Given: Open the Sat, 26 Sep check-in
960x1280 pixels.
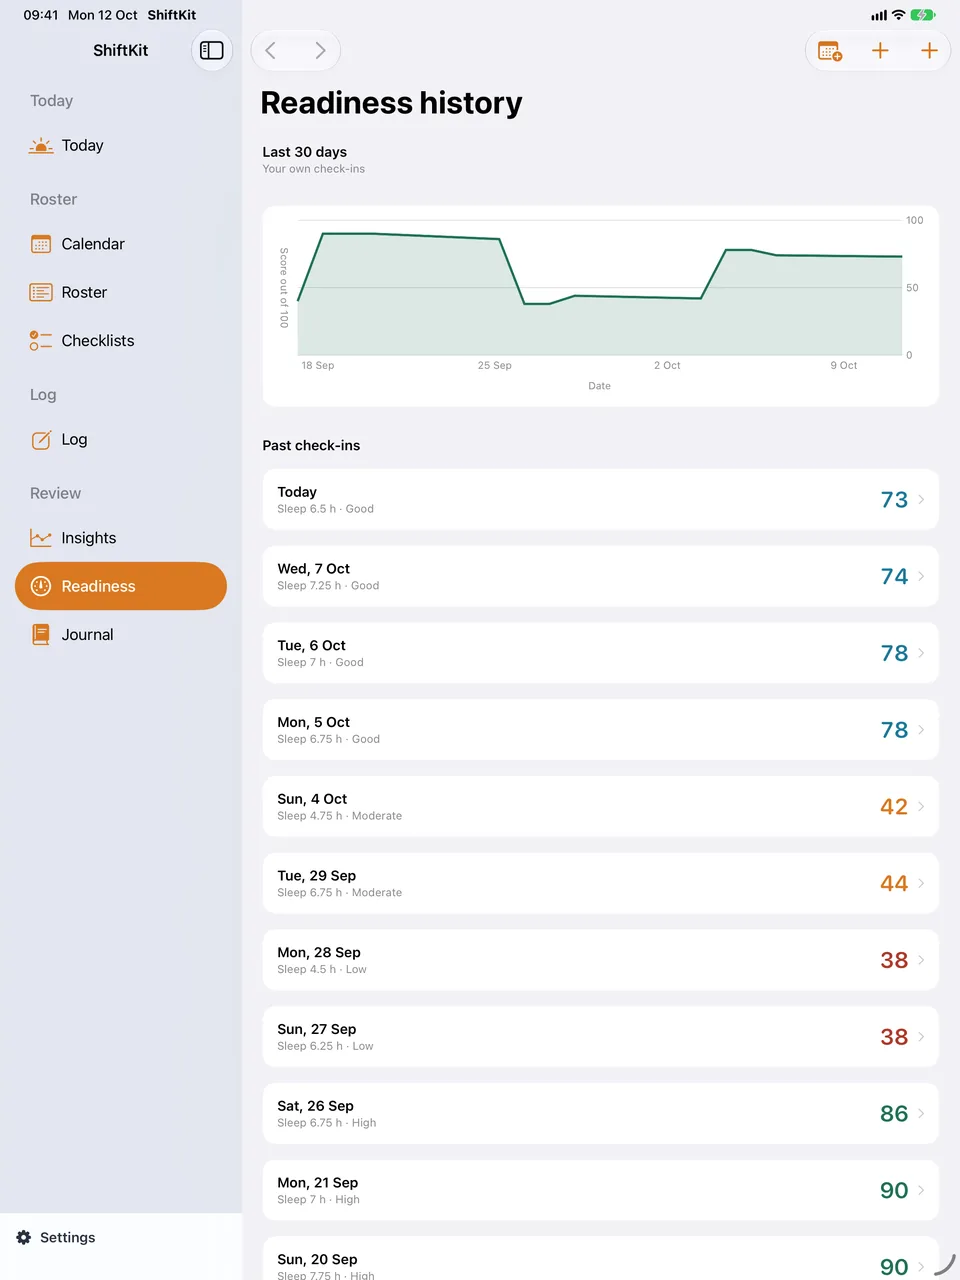Looking at the screenshot, I should tap(600, 1113).
